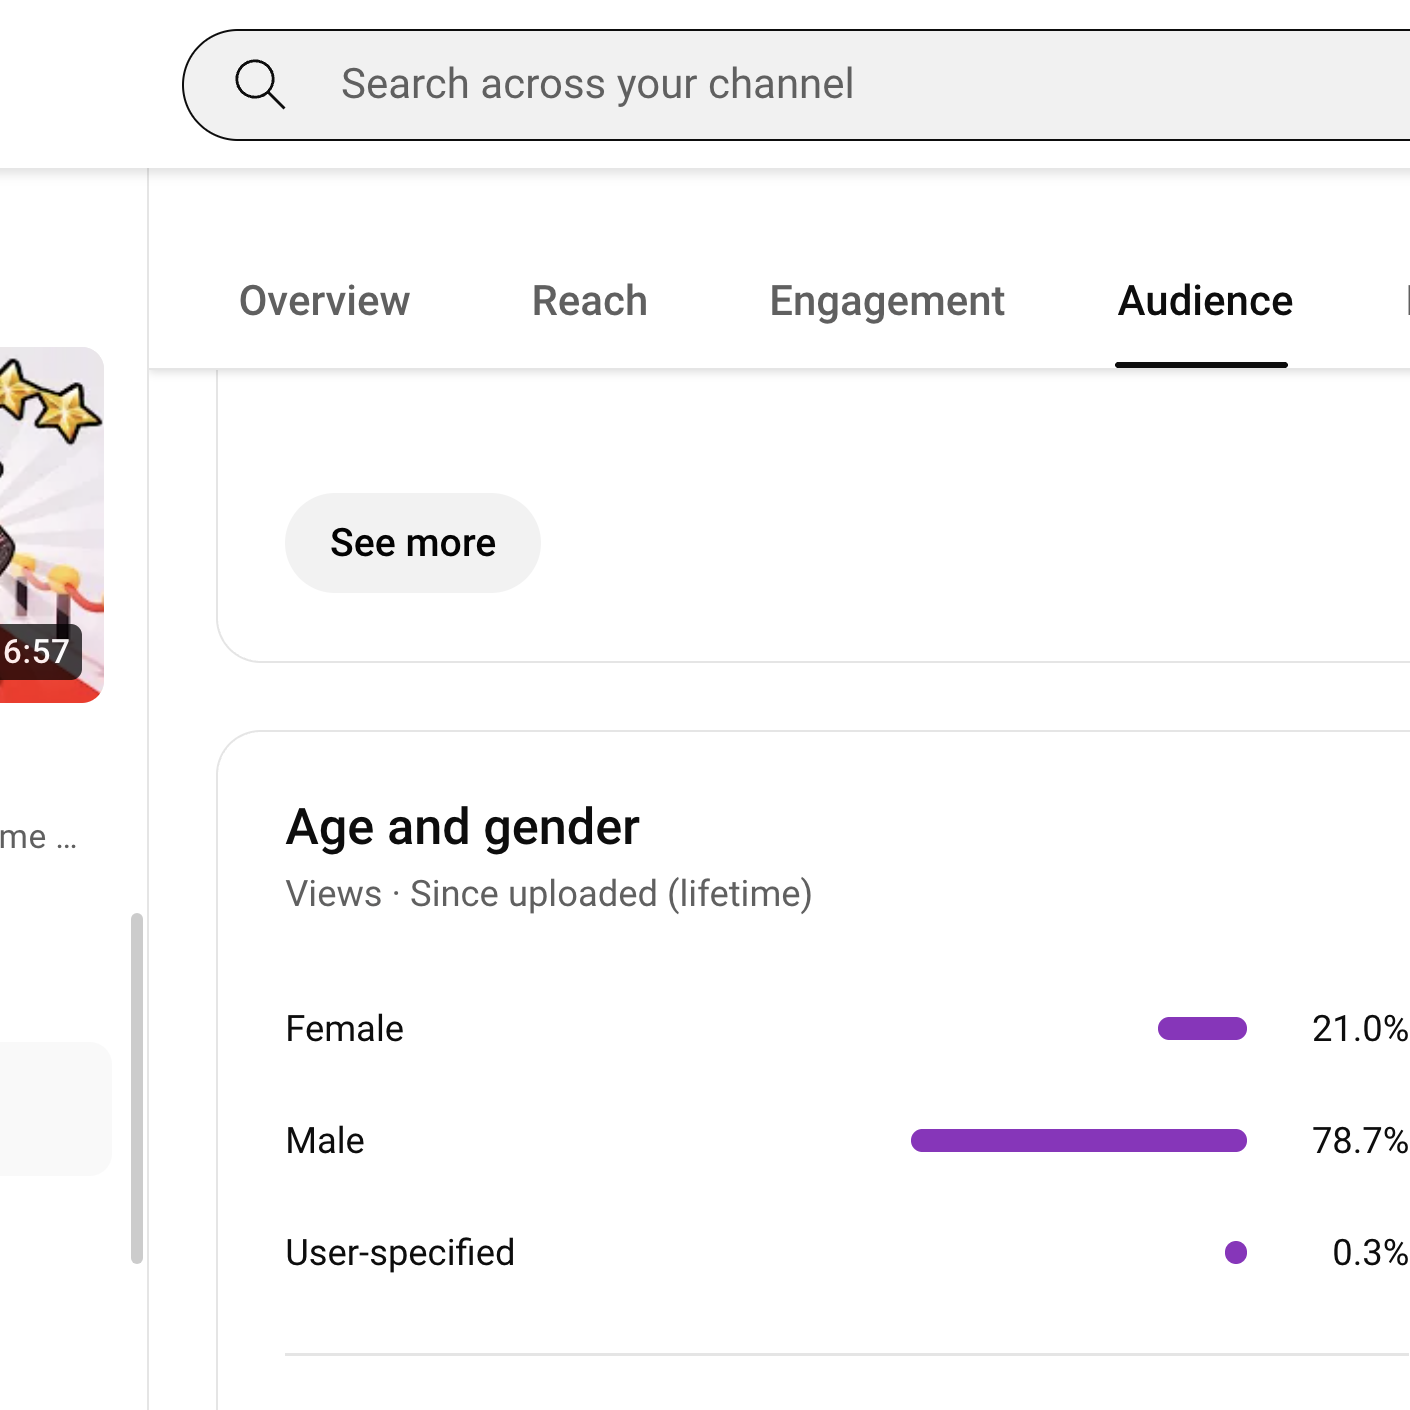Image resolution: width=1410 pixels, height=1410 pixels.
Task: Select the Male demographic row label
Action: pos(325,1141)
